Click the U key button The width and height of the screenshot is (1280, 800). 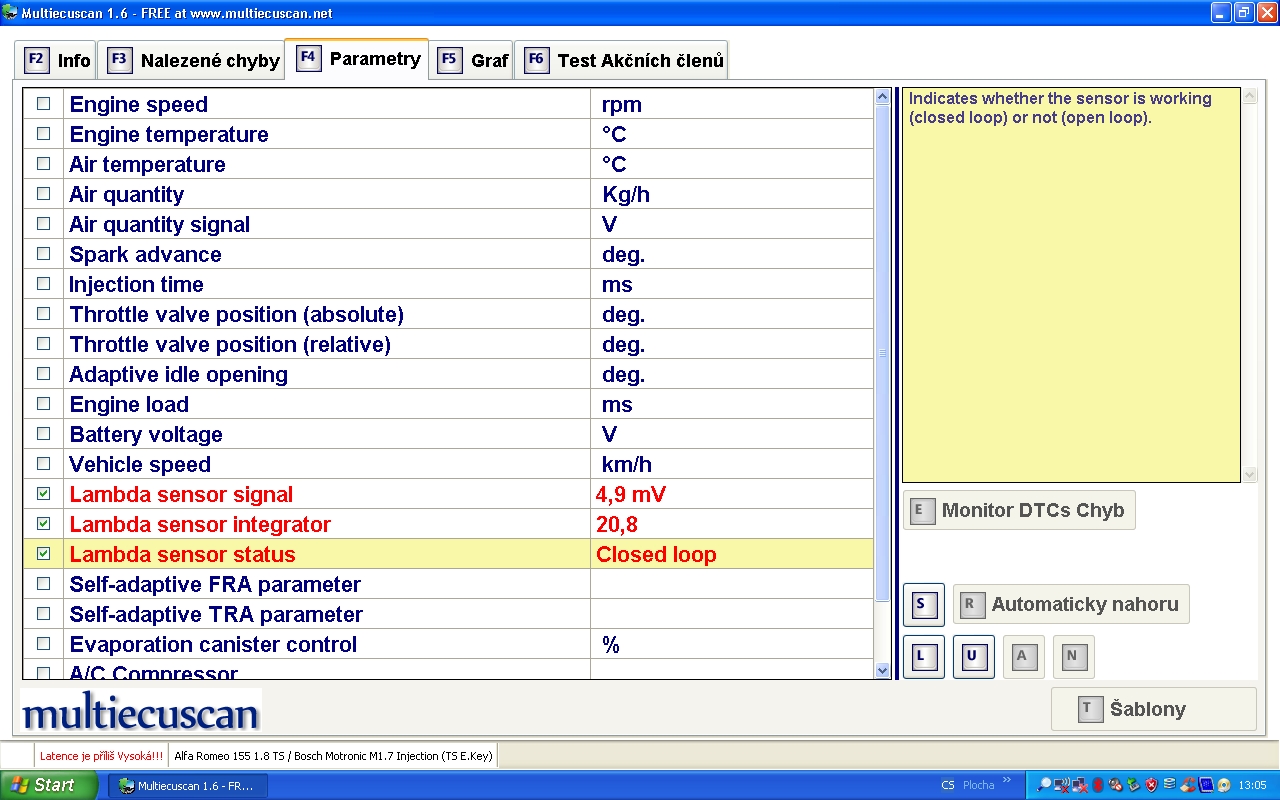pos(972,657)
